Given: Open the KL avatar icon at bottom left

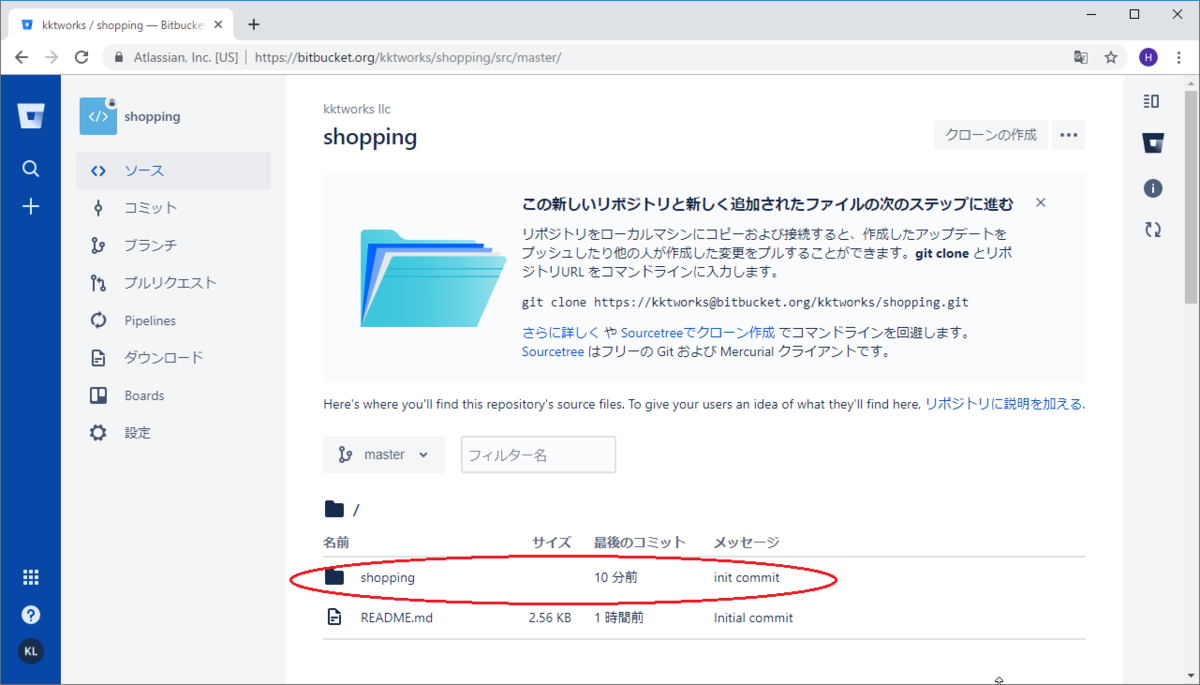Looking at the screenshot, I should click(x=31, y=651).
